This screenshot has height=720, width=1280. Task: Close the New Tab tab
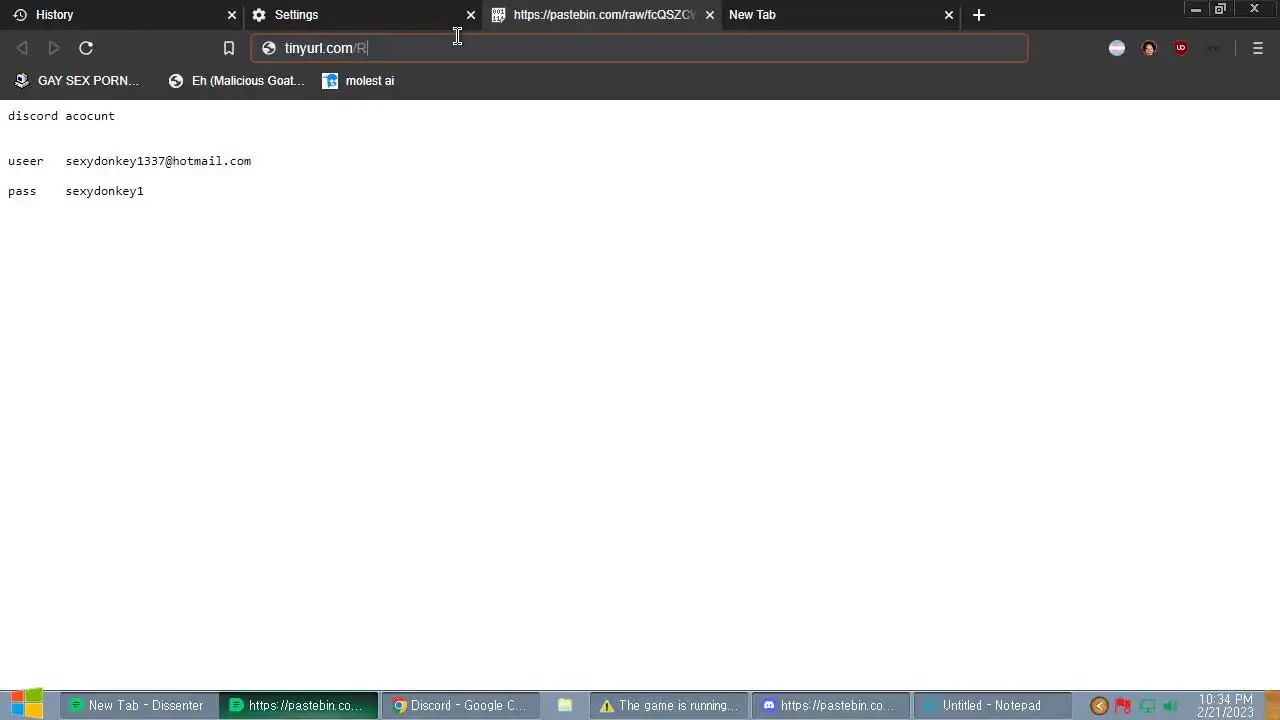coord(949,15)
